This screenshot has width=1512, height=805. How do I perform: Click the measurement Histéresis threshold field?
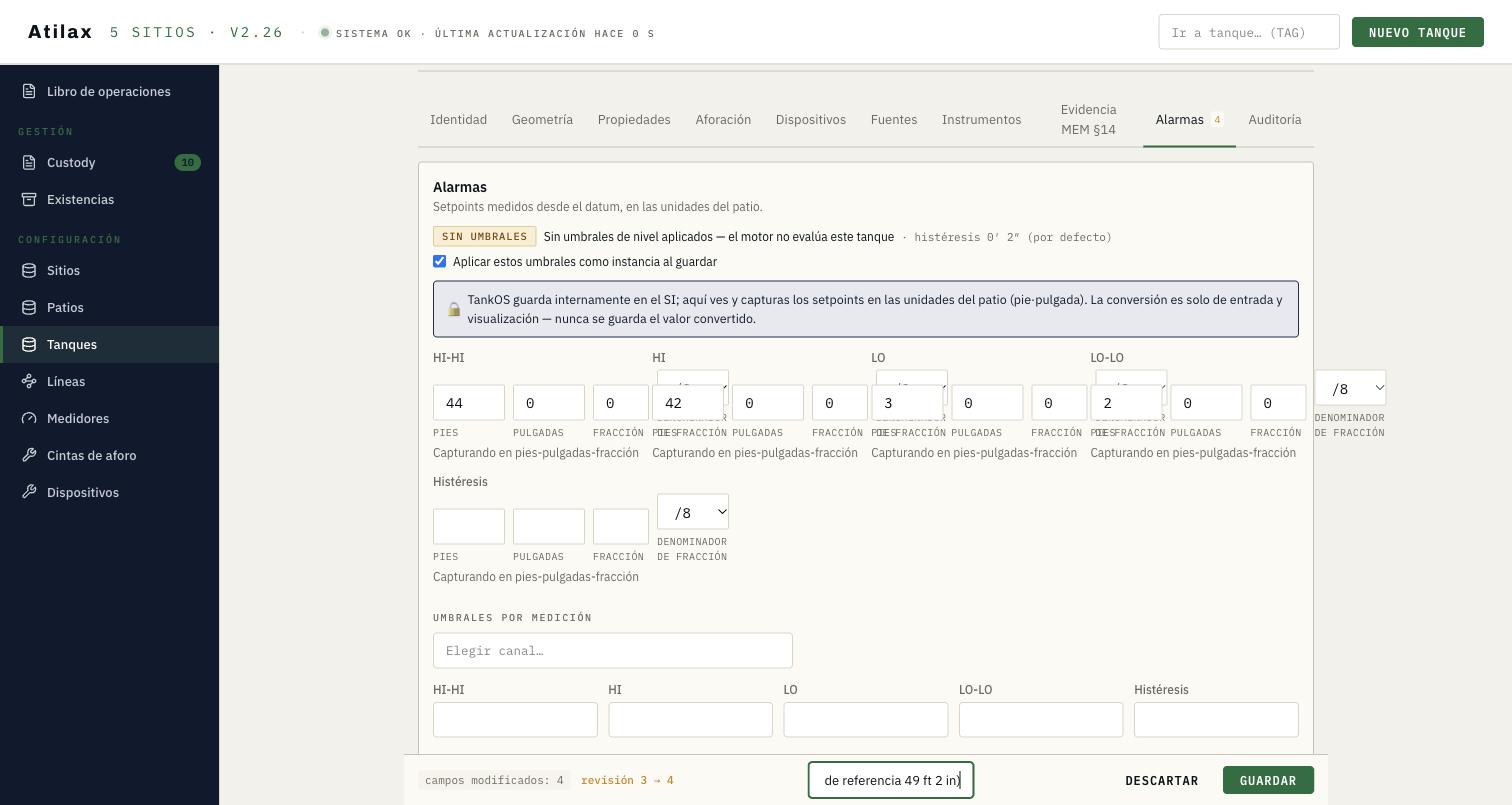click(x=1216, y=720)
